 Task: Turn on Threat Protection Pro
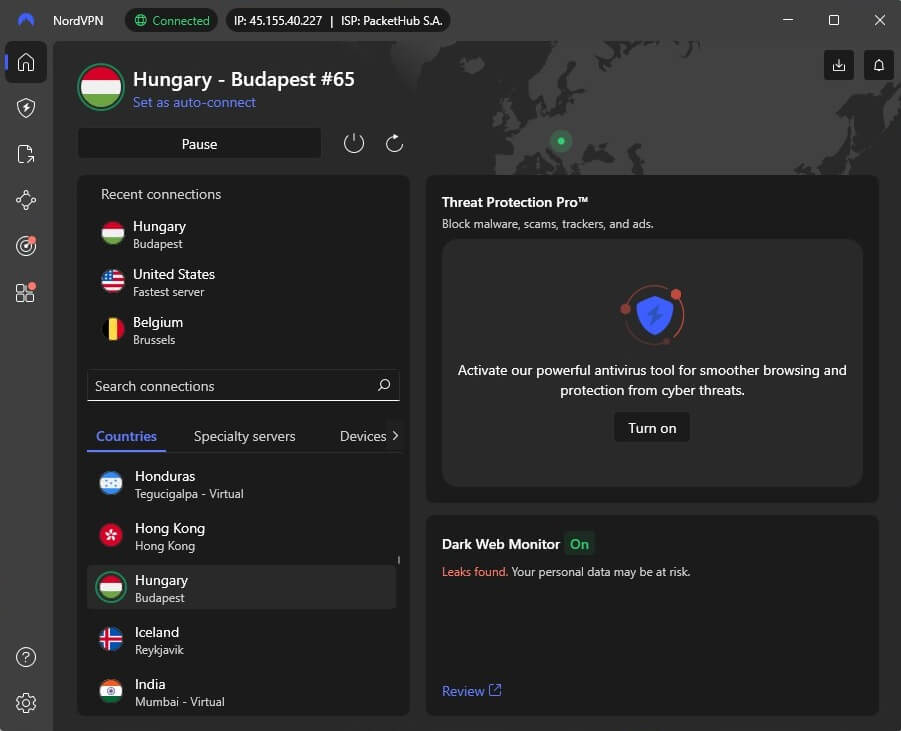[652, 428]
